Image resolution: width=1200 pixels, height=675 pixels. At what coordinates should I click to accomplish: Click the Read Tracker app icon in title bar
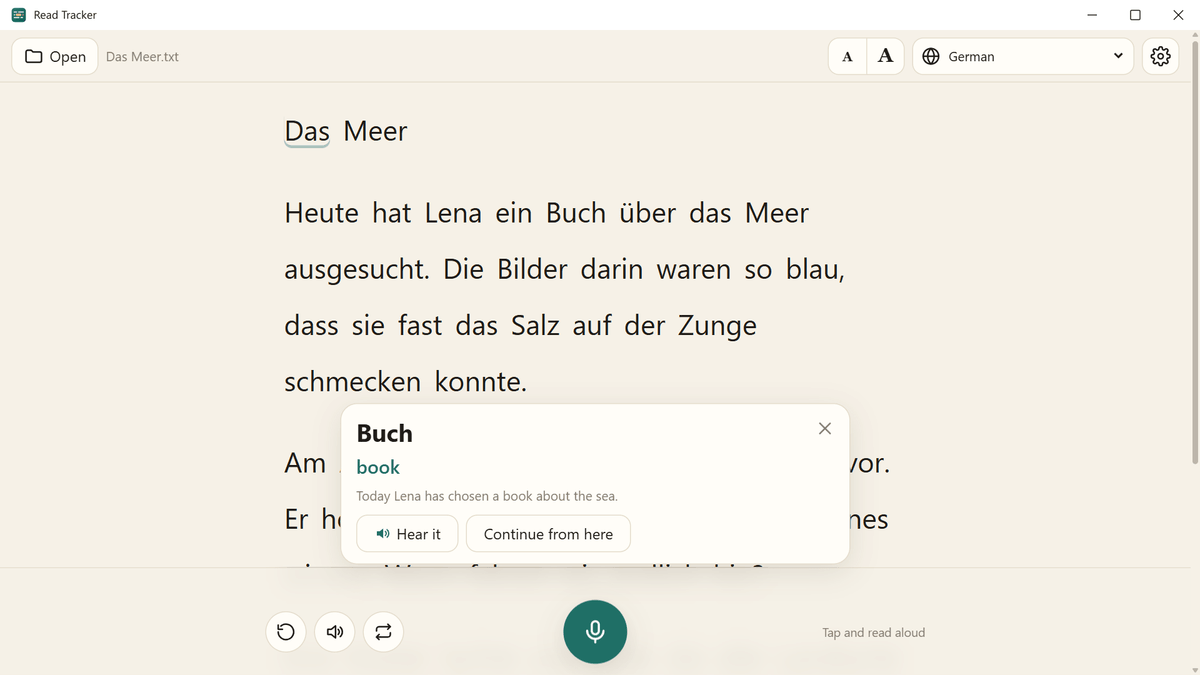(18, 15)
